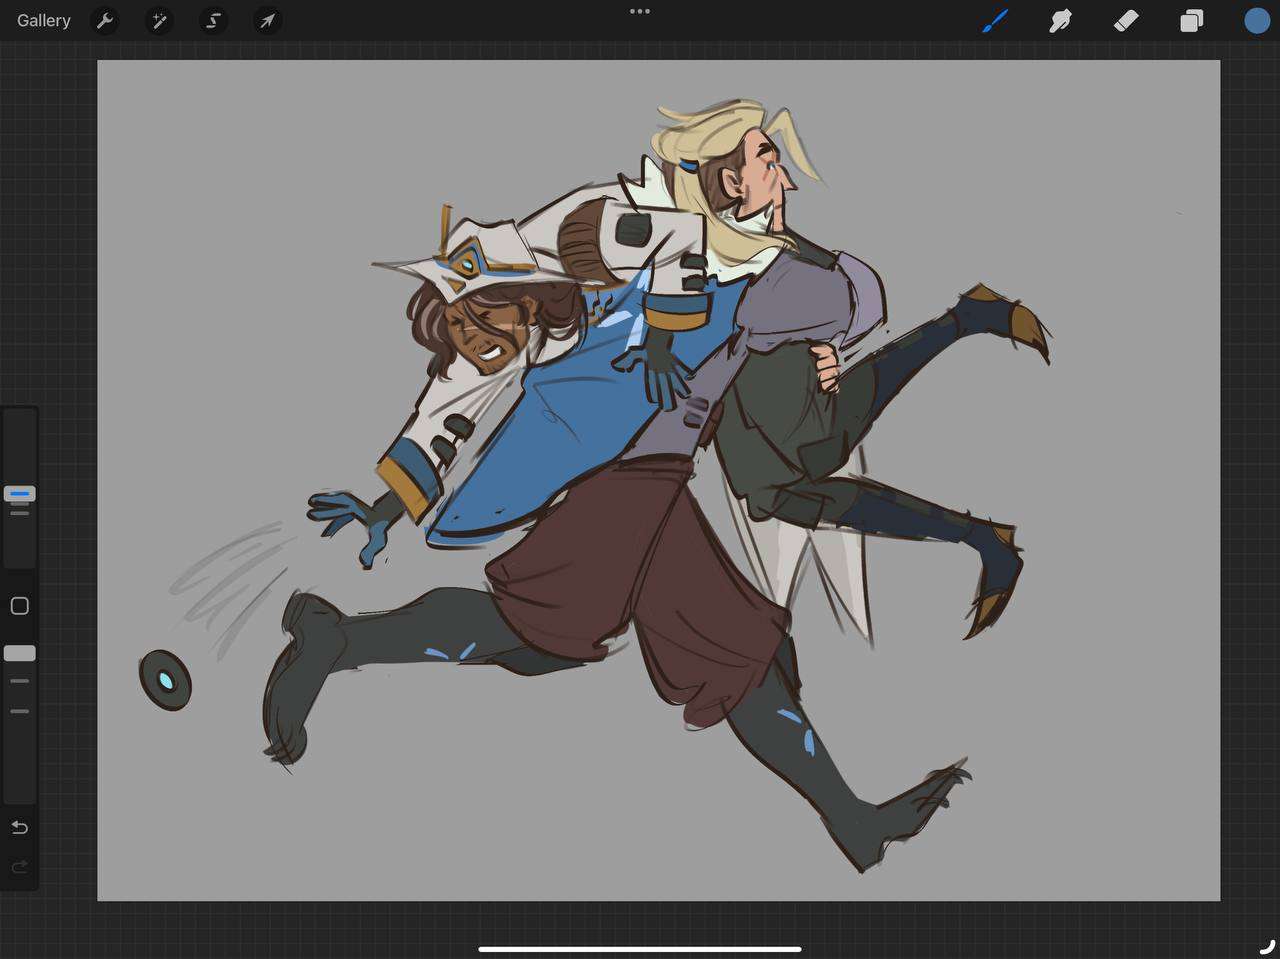
Task: Tap the brush opacity slider handle
Action: pos(20,653)
